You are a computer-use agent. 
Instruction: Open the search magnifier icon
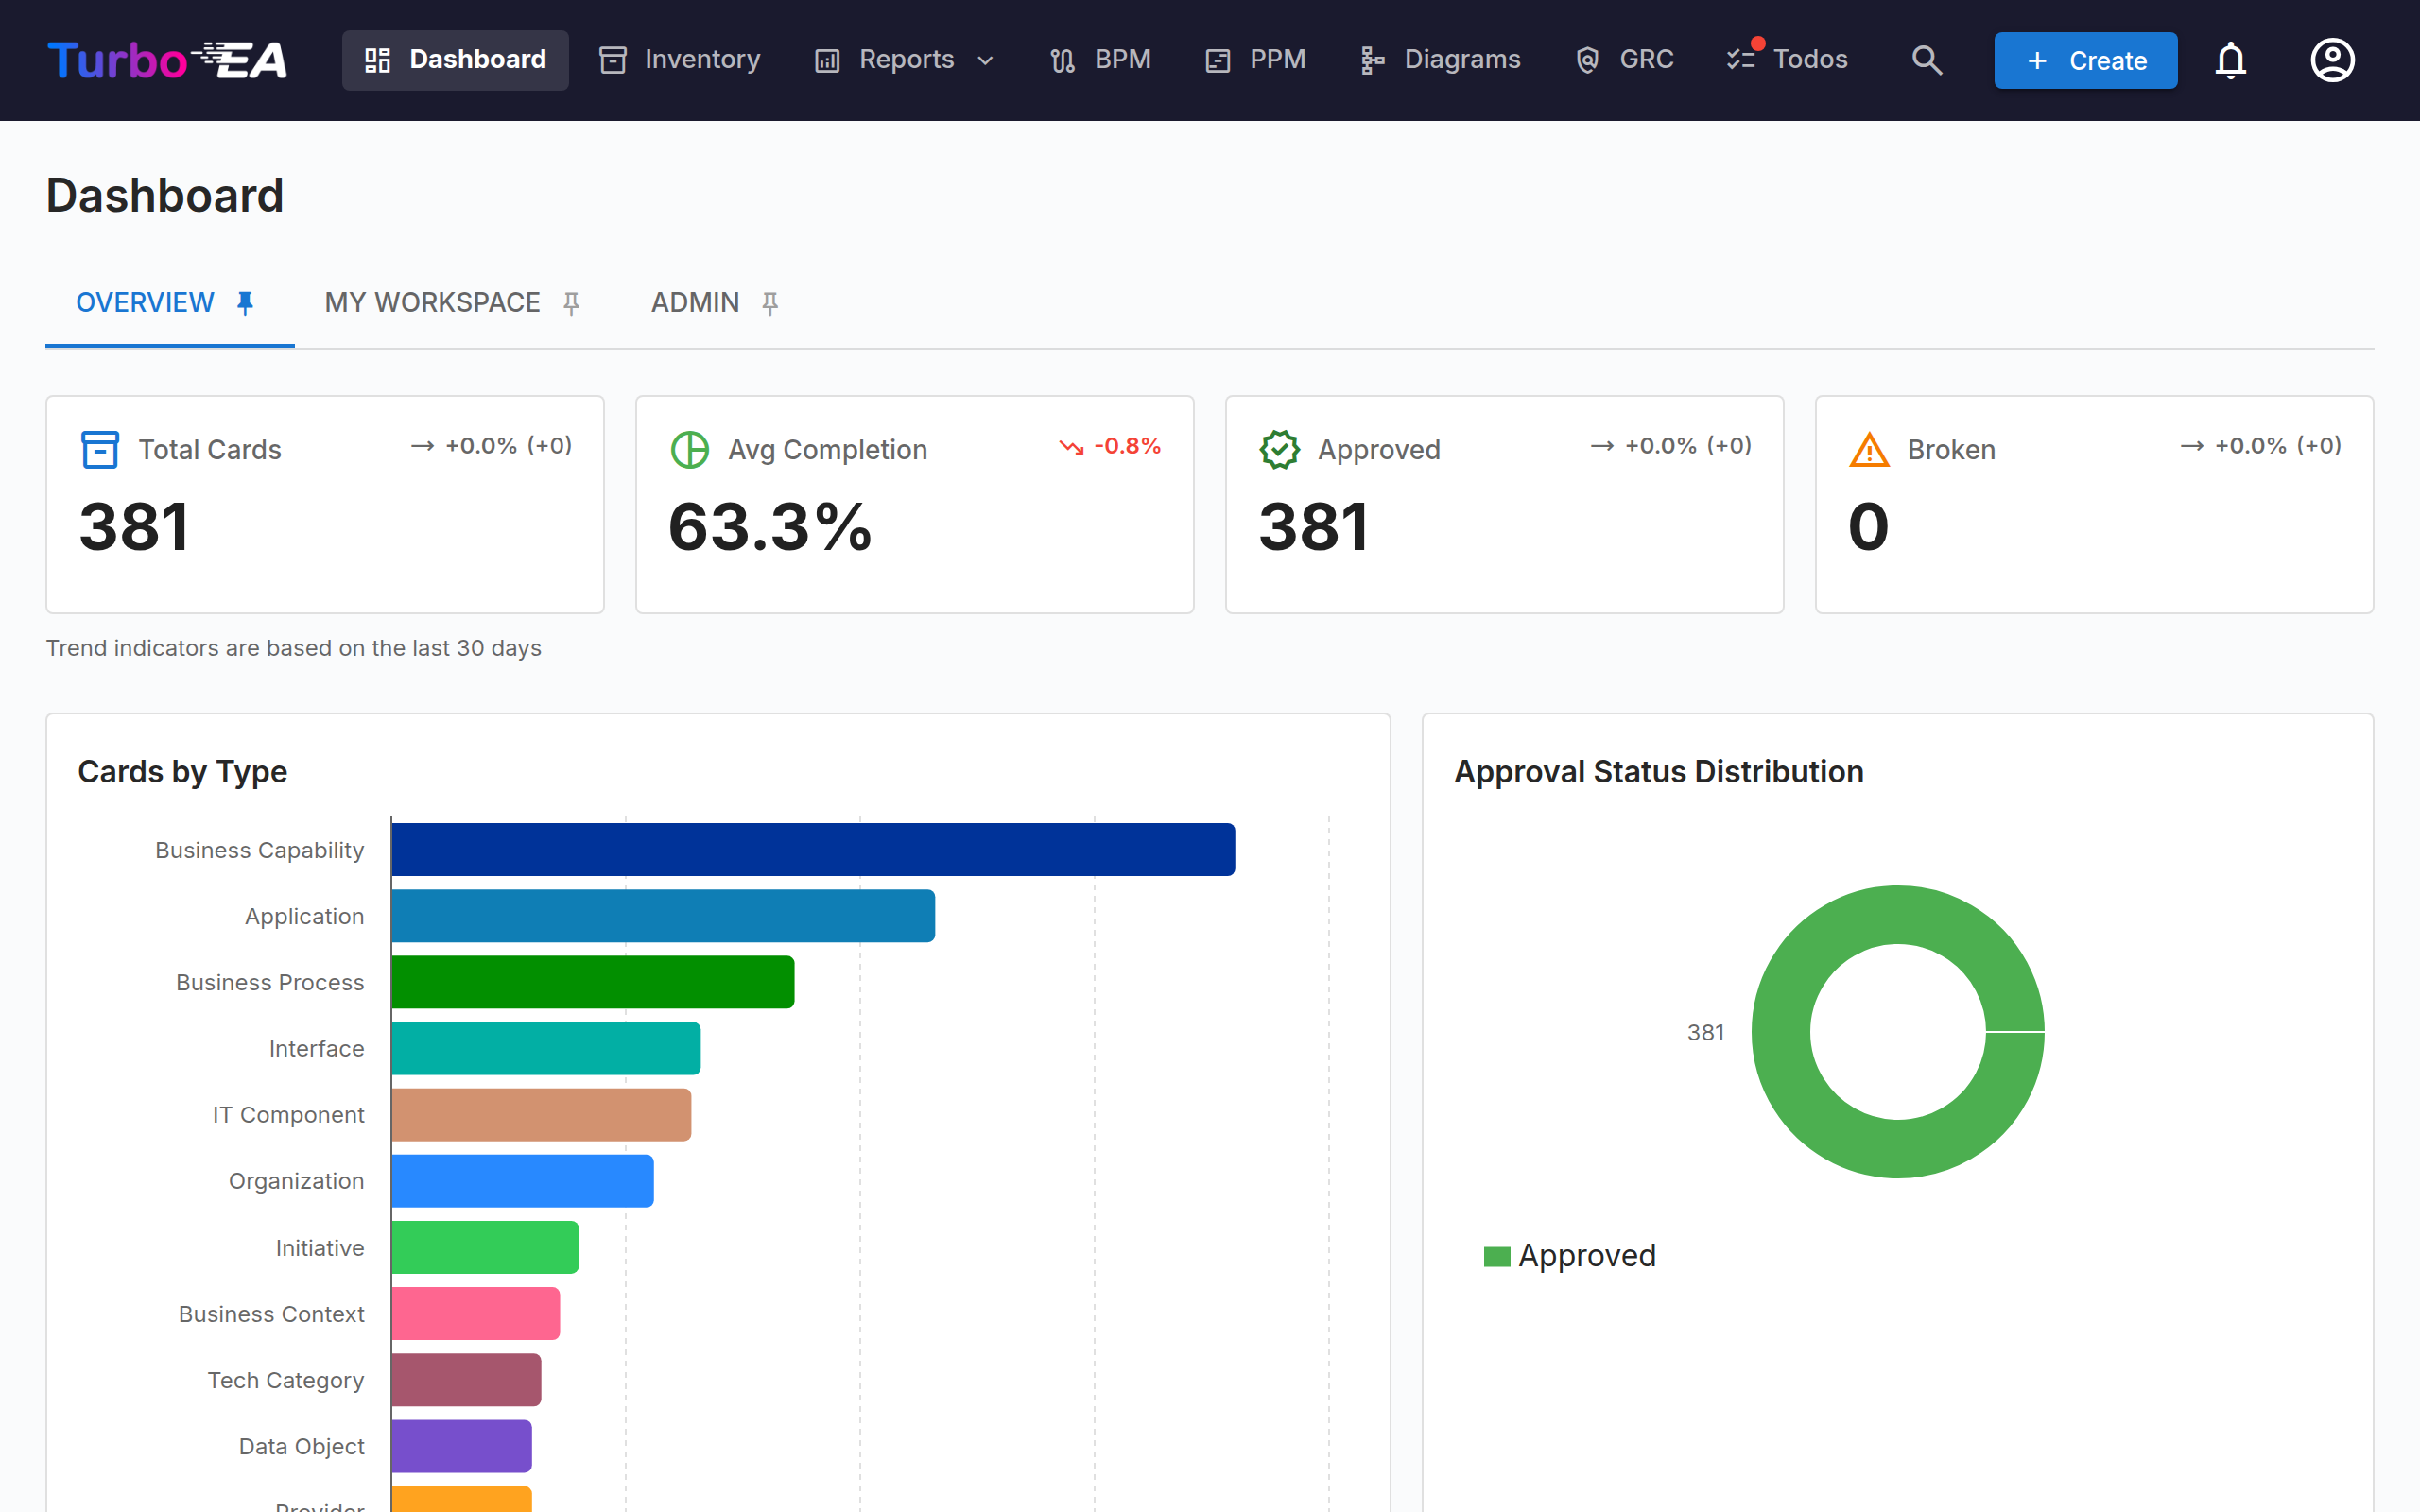point(1926,60)
